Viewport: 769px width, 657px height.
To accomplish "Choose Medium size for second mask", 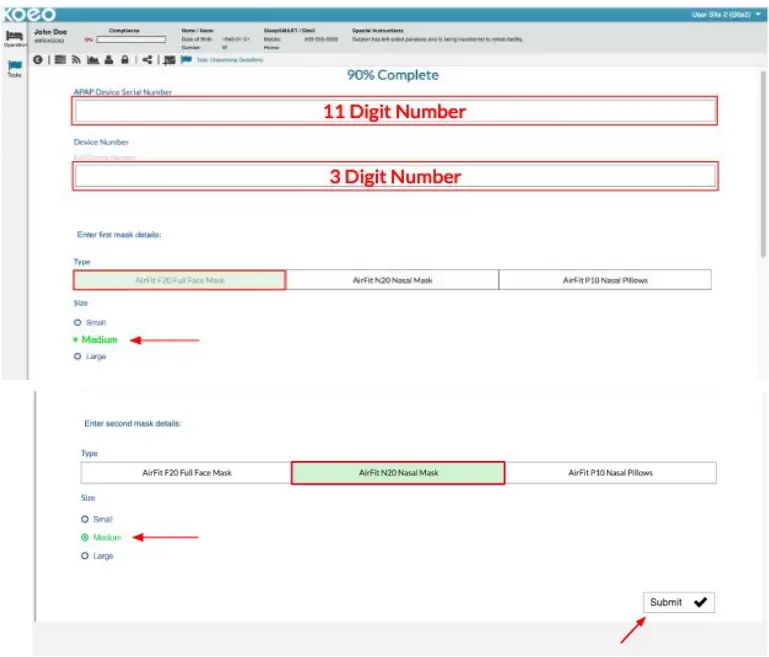I will 101,537.
